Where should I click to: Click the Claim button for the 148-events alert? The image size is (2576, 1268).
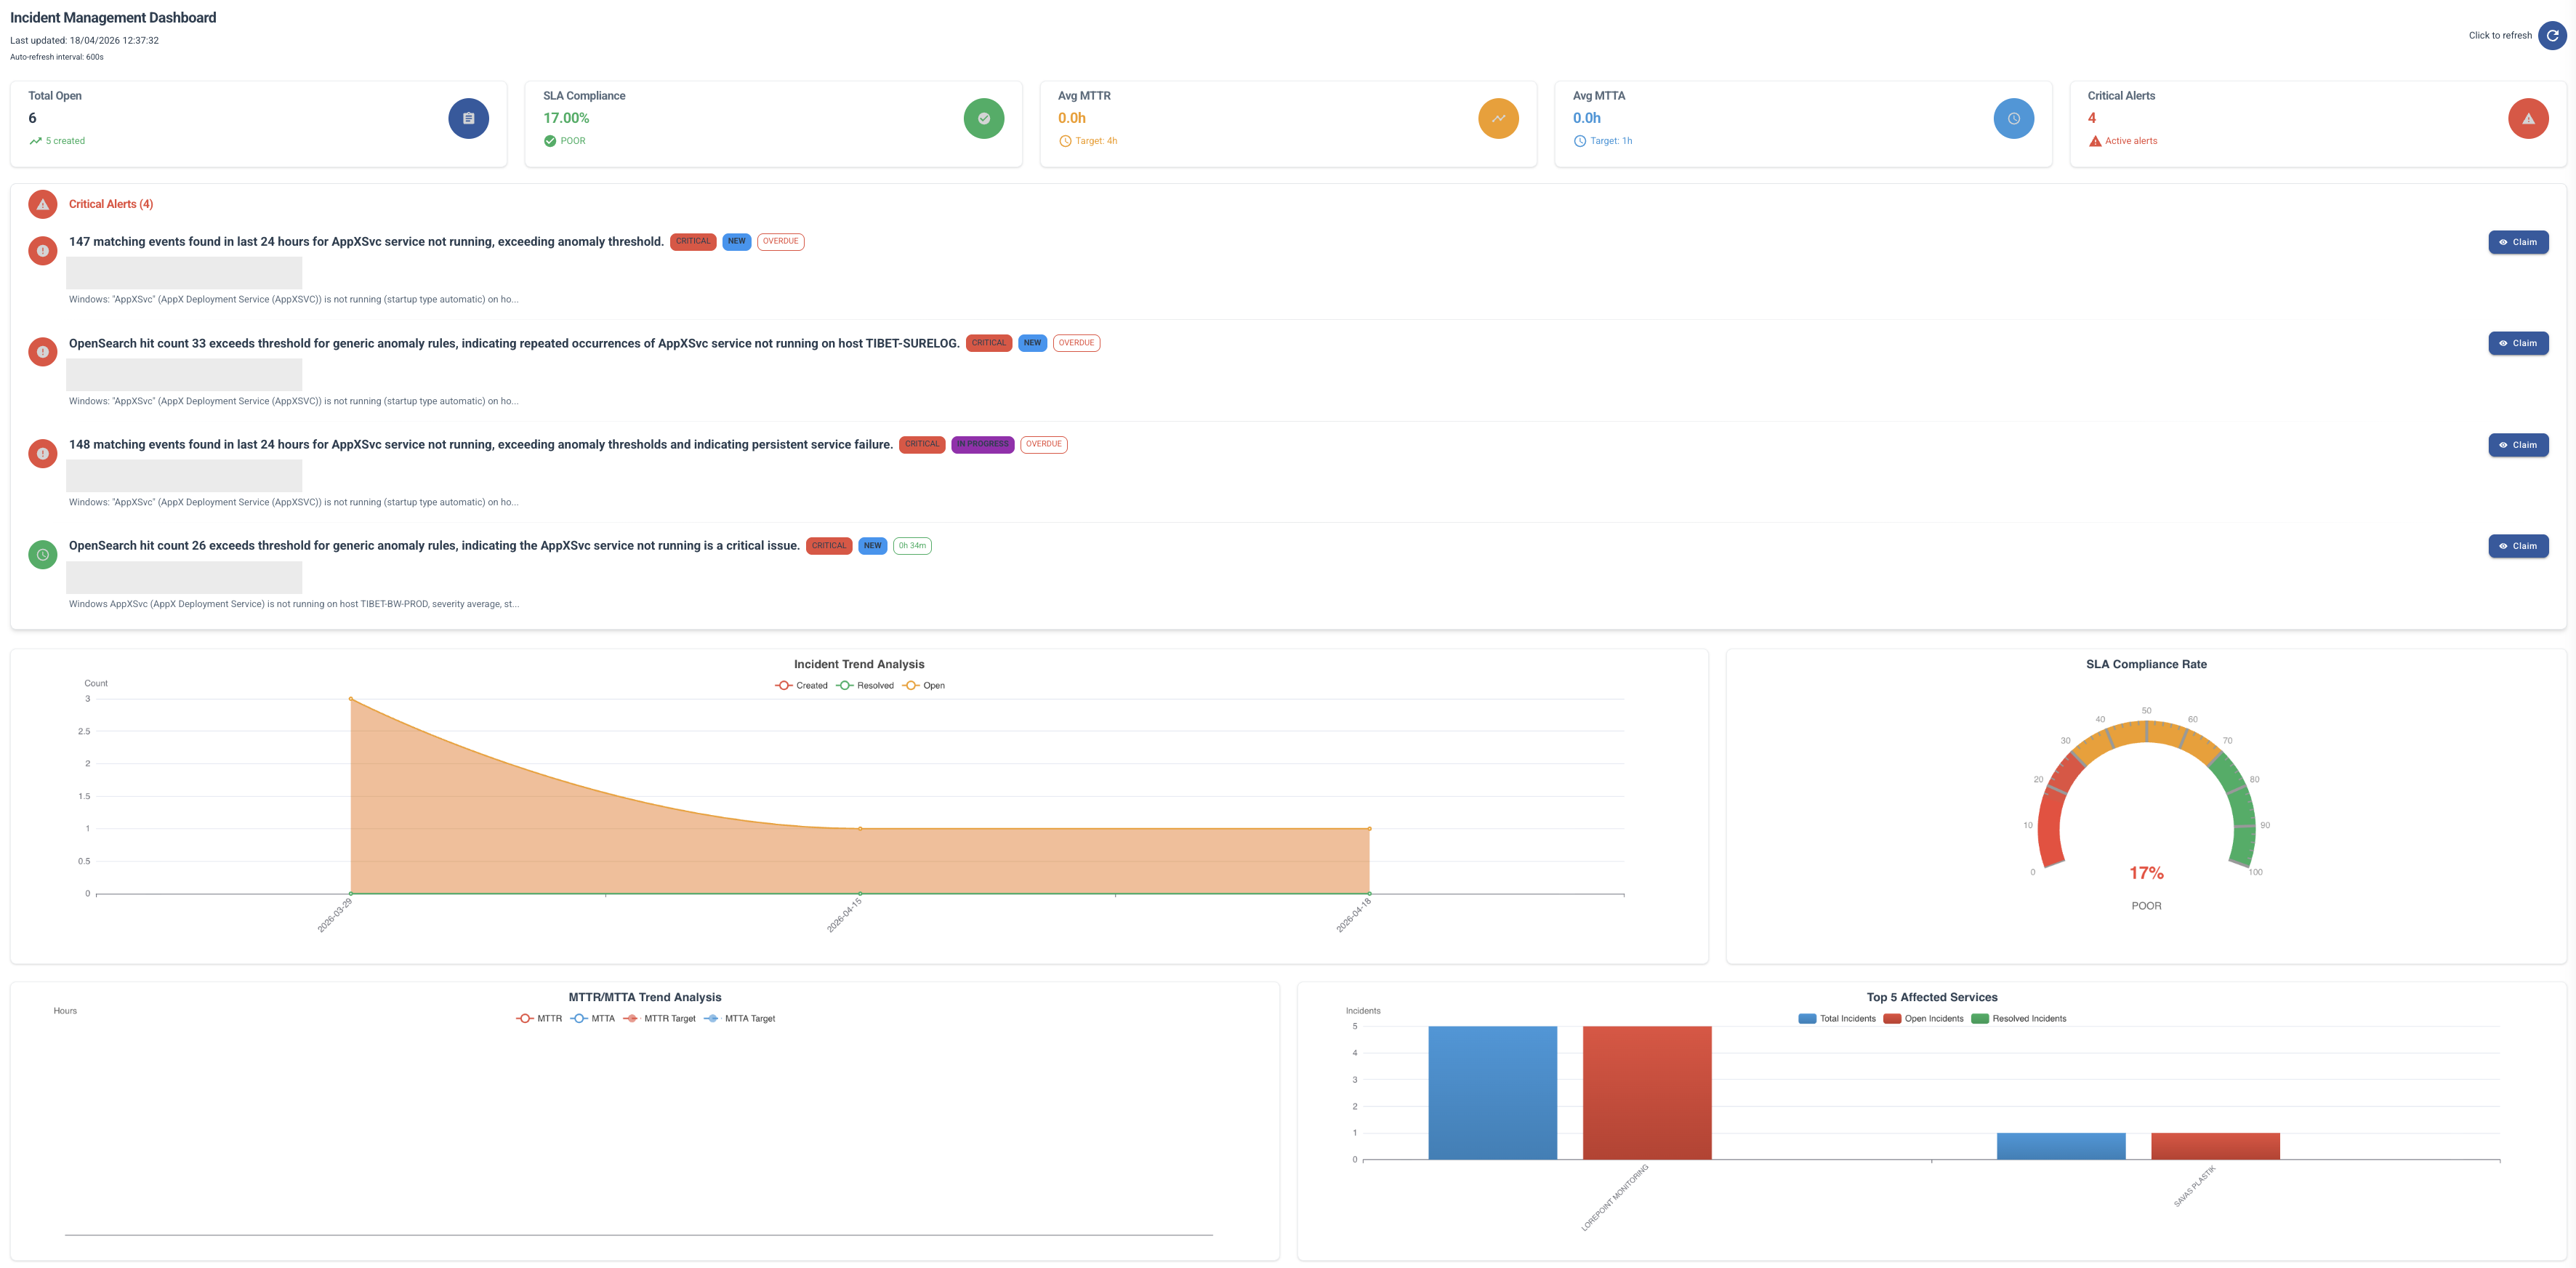2518,445
